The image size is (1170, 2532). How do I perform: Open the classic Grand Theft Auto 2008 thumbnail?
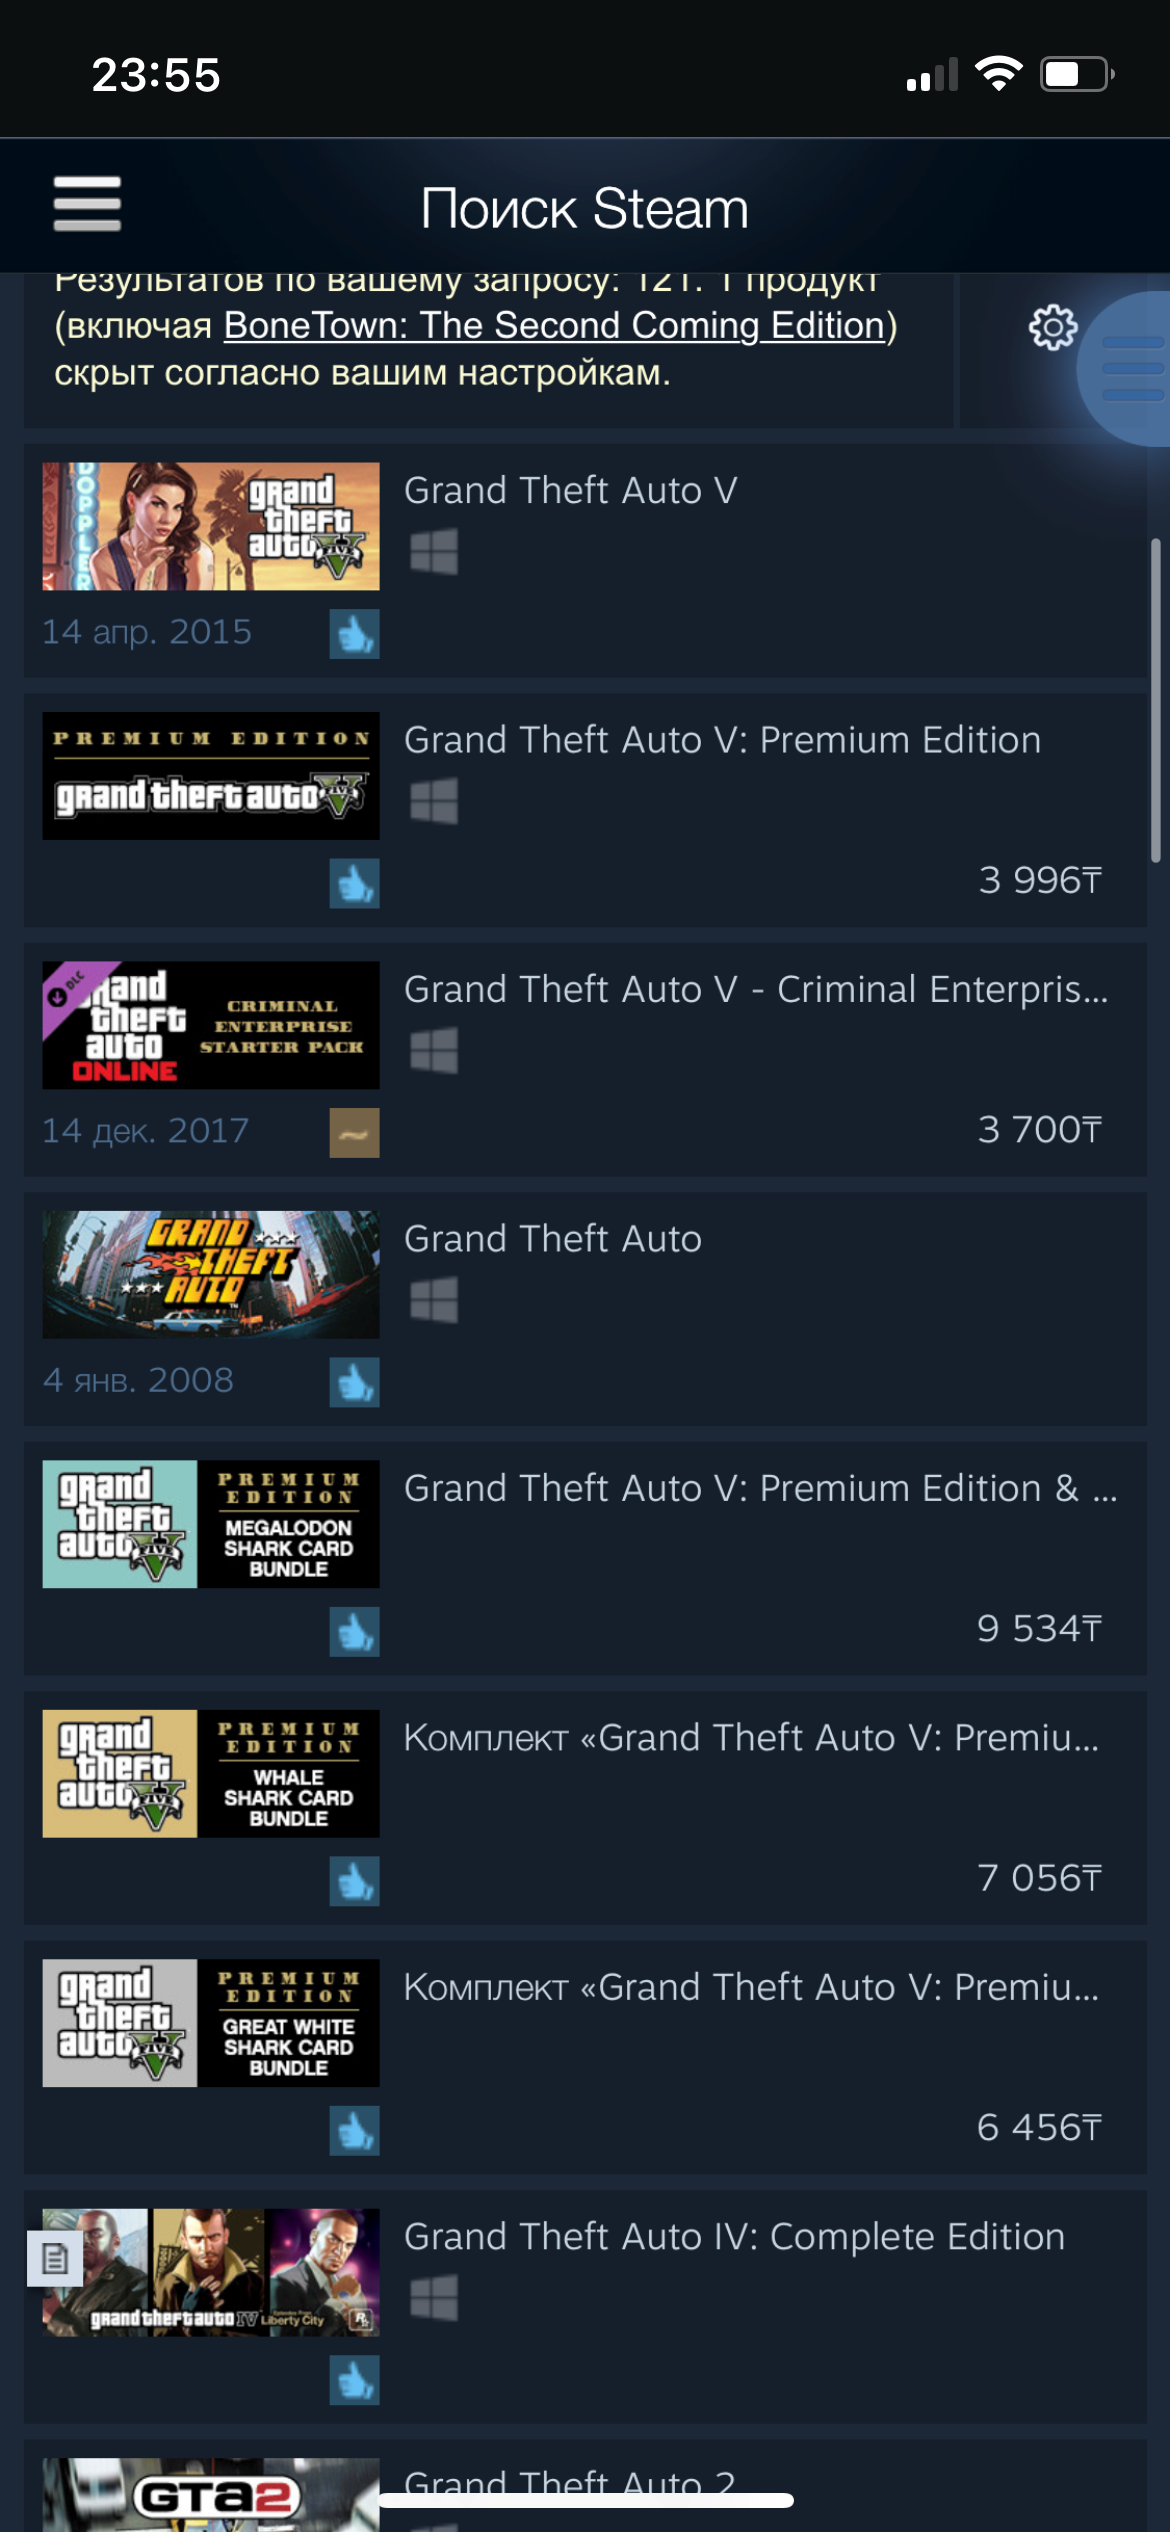point(211,1275)
